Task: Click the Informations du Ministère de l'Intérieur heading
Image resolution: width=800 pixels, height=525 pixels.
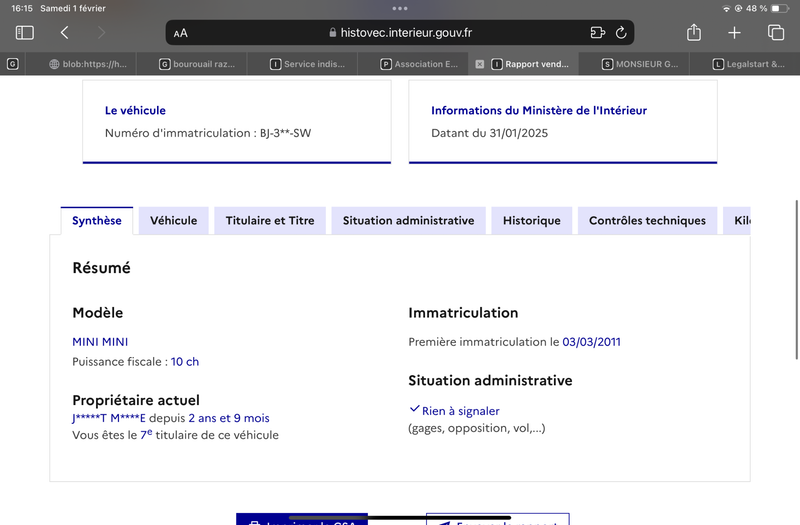Action: [x=539, y=110]
